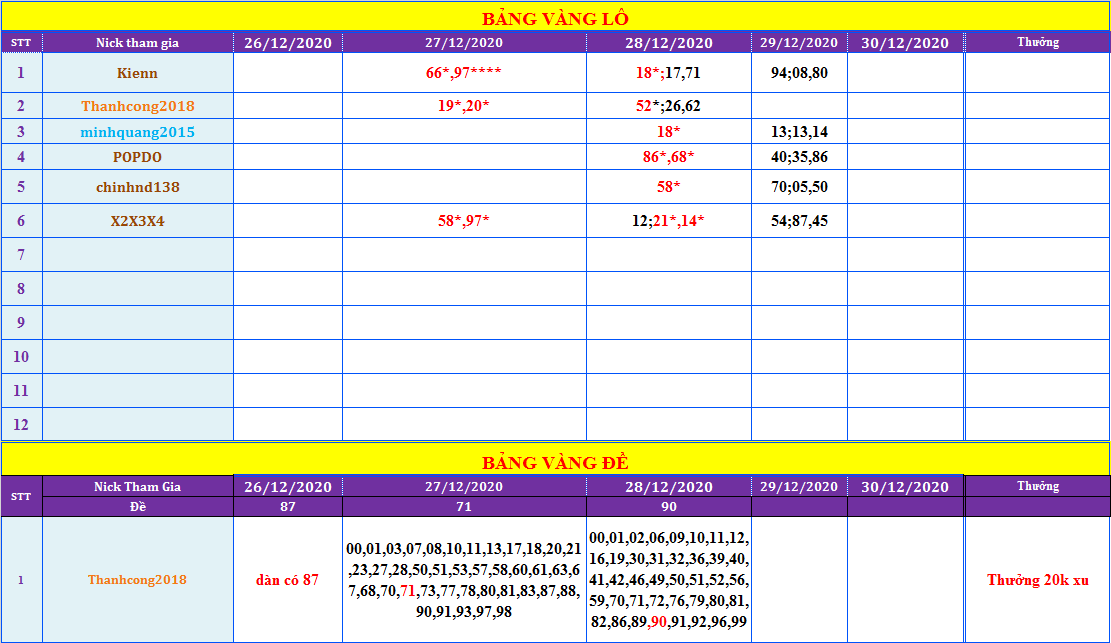This screenshot has height=643, width=1111.
Task: Select row number 6 beside X2X3X4
Action: pos(21,220)
